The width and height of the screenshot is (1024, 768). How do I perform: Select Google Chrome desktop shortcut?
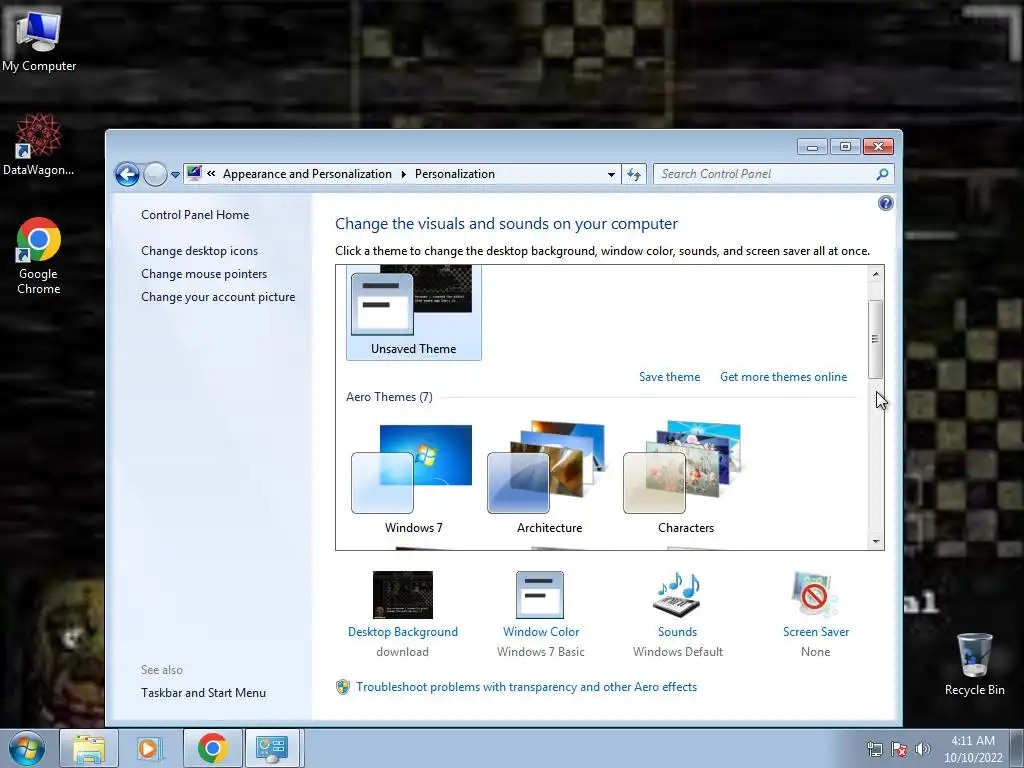click(x=39, y=256)
